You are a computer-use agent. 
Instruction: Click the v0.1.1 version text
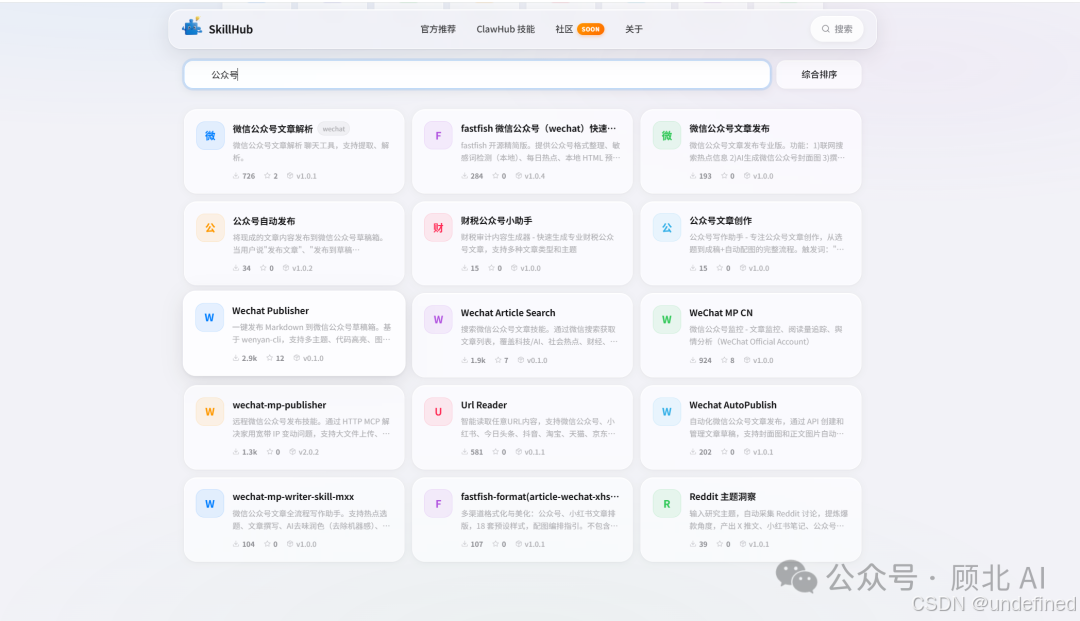pos(534,452)
